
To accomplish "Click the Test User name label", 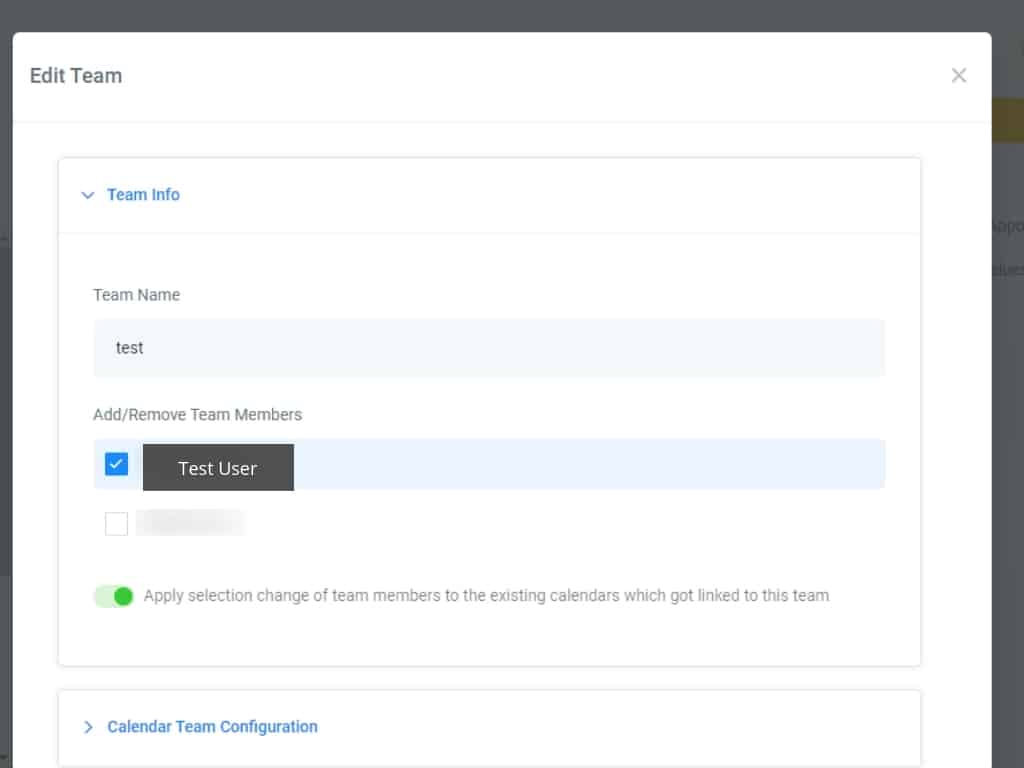I will 218,468.
